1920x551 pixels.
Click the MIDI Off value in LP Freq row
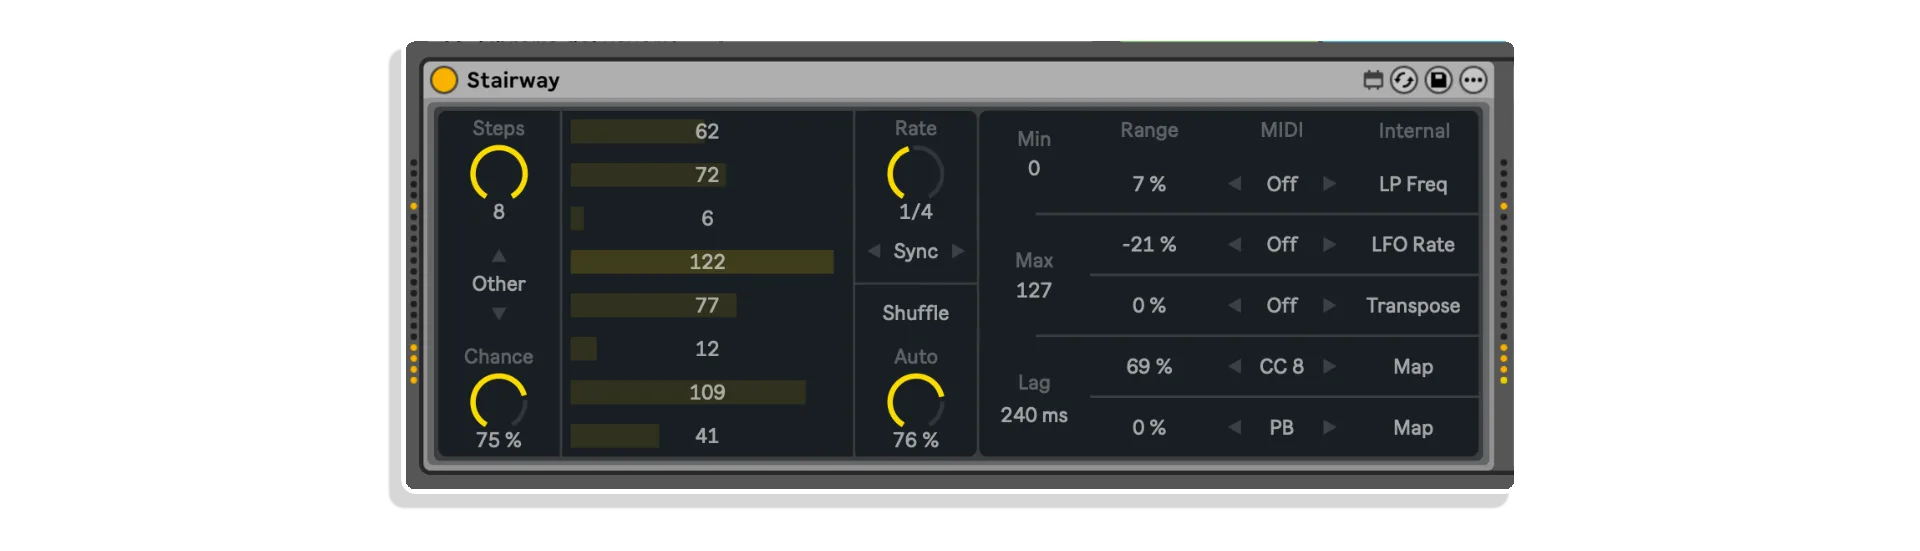click(x=1282, y=184)
